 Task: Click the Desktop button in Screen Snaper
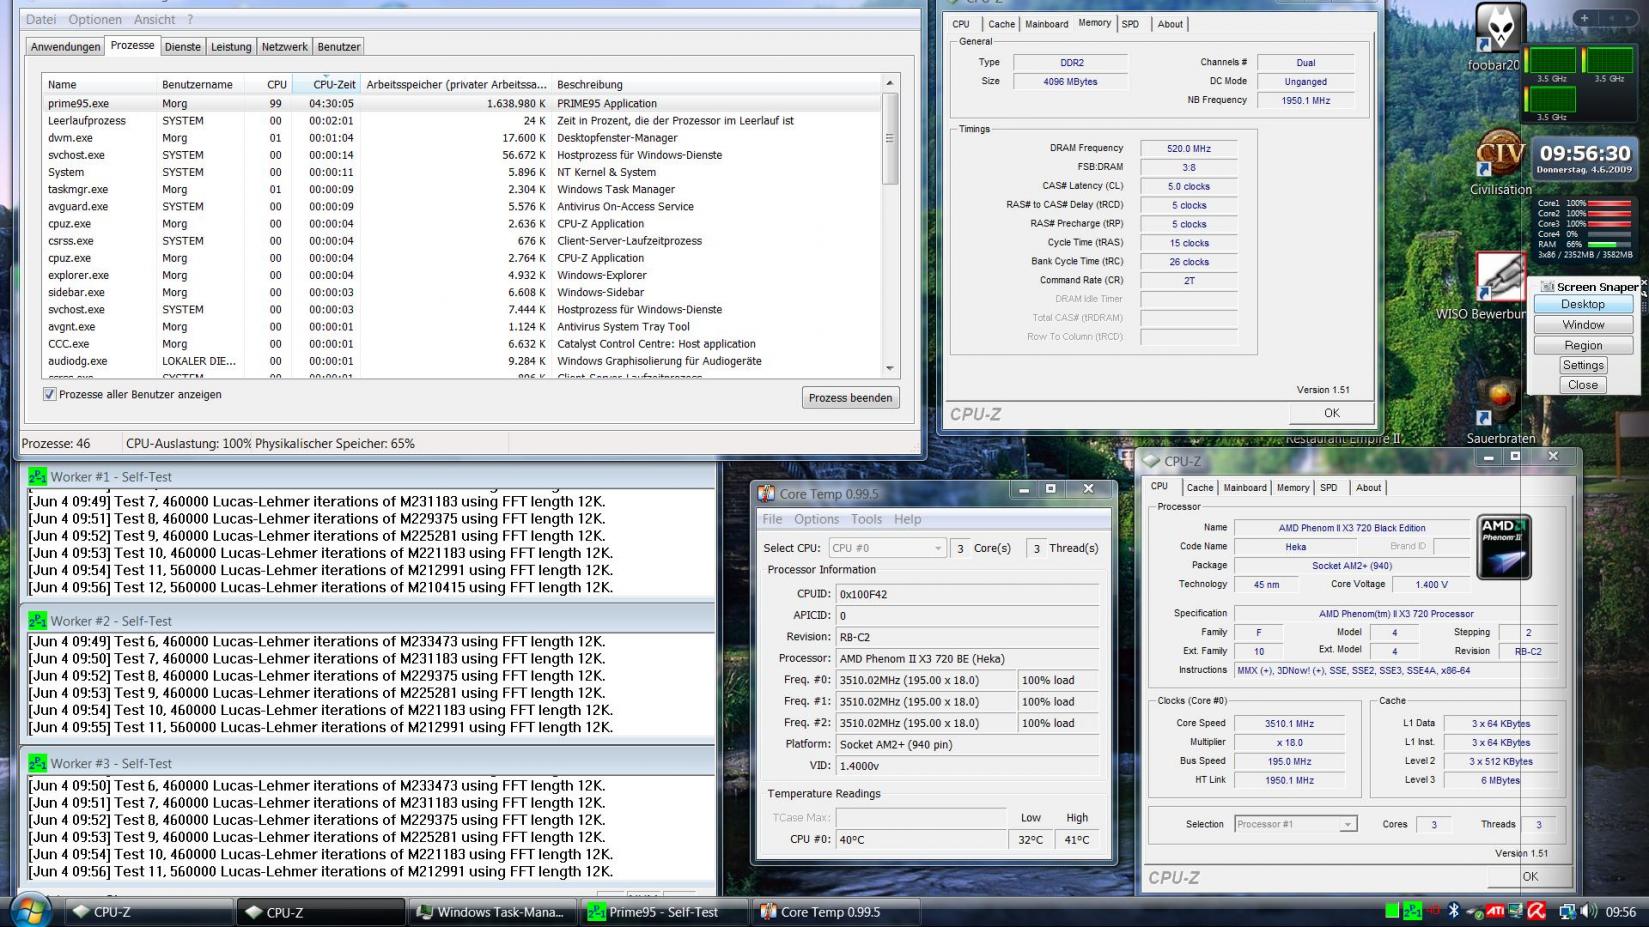[x=1583, y=304]
